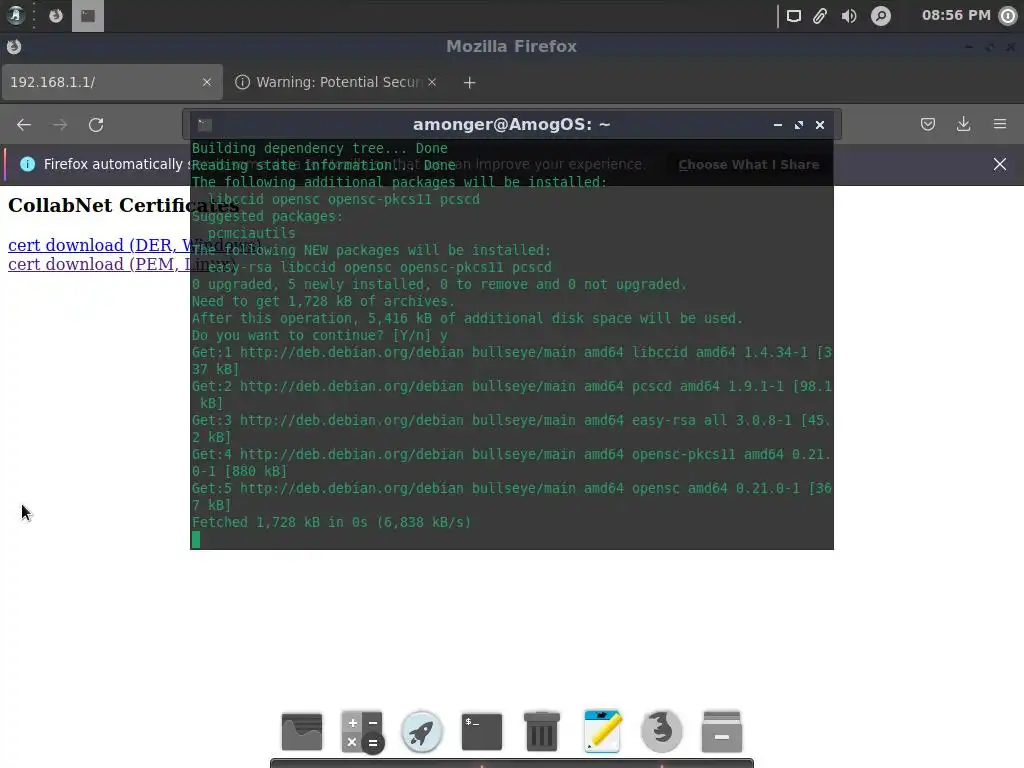The width and height of the screenshot is (1024, 768).
Task: Click the Firefox taskbar item in top panel
Action: [56, 16]
